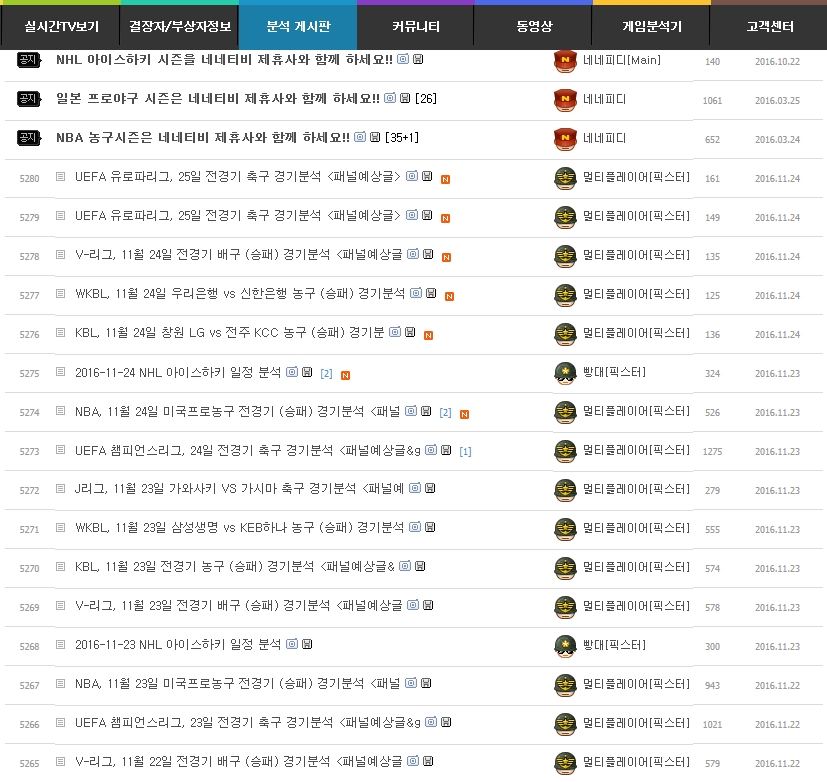
Task: Open KBL 창원 LG vs 전주 KCC post
Action: point(229,333)
